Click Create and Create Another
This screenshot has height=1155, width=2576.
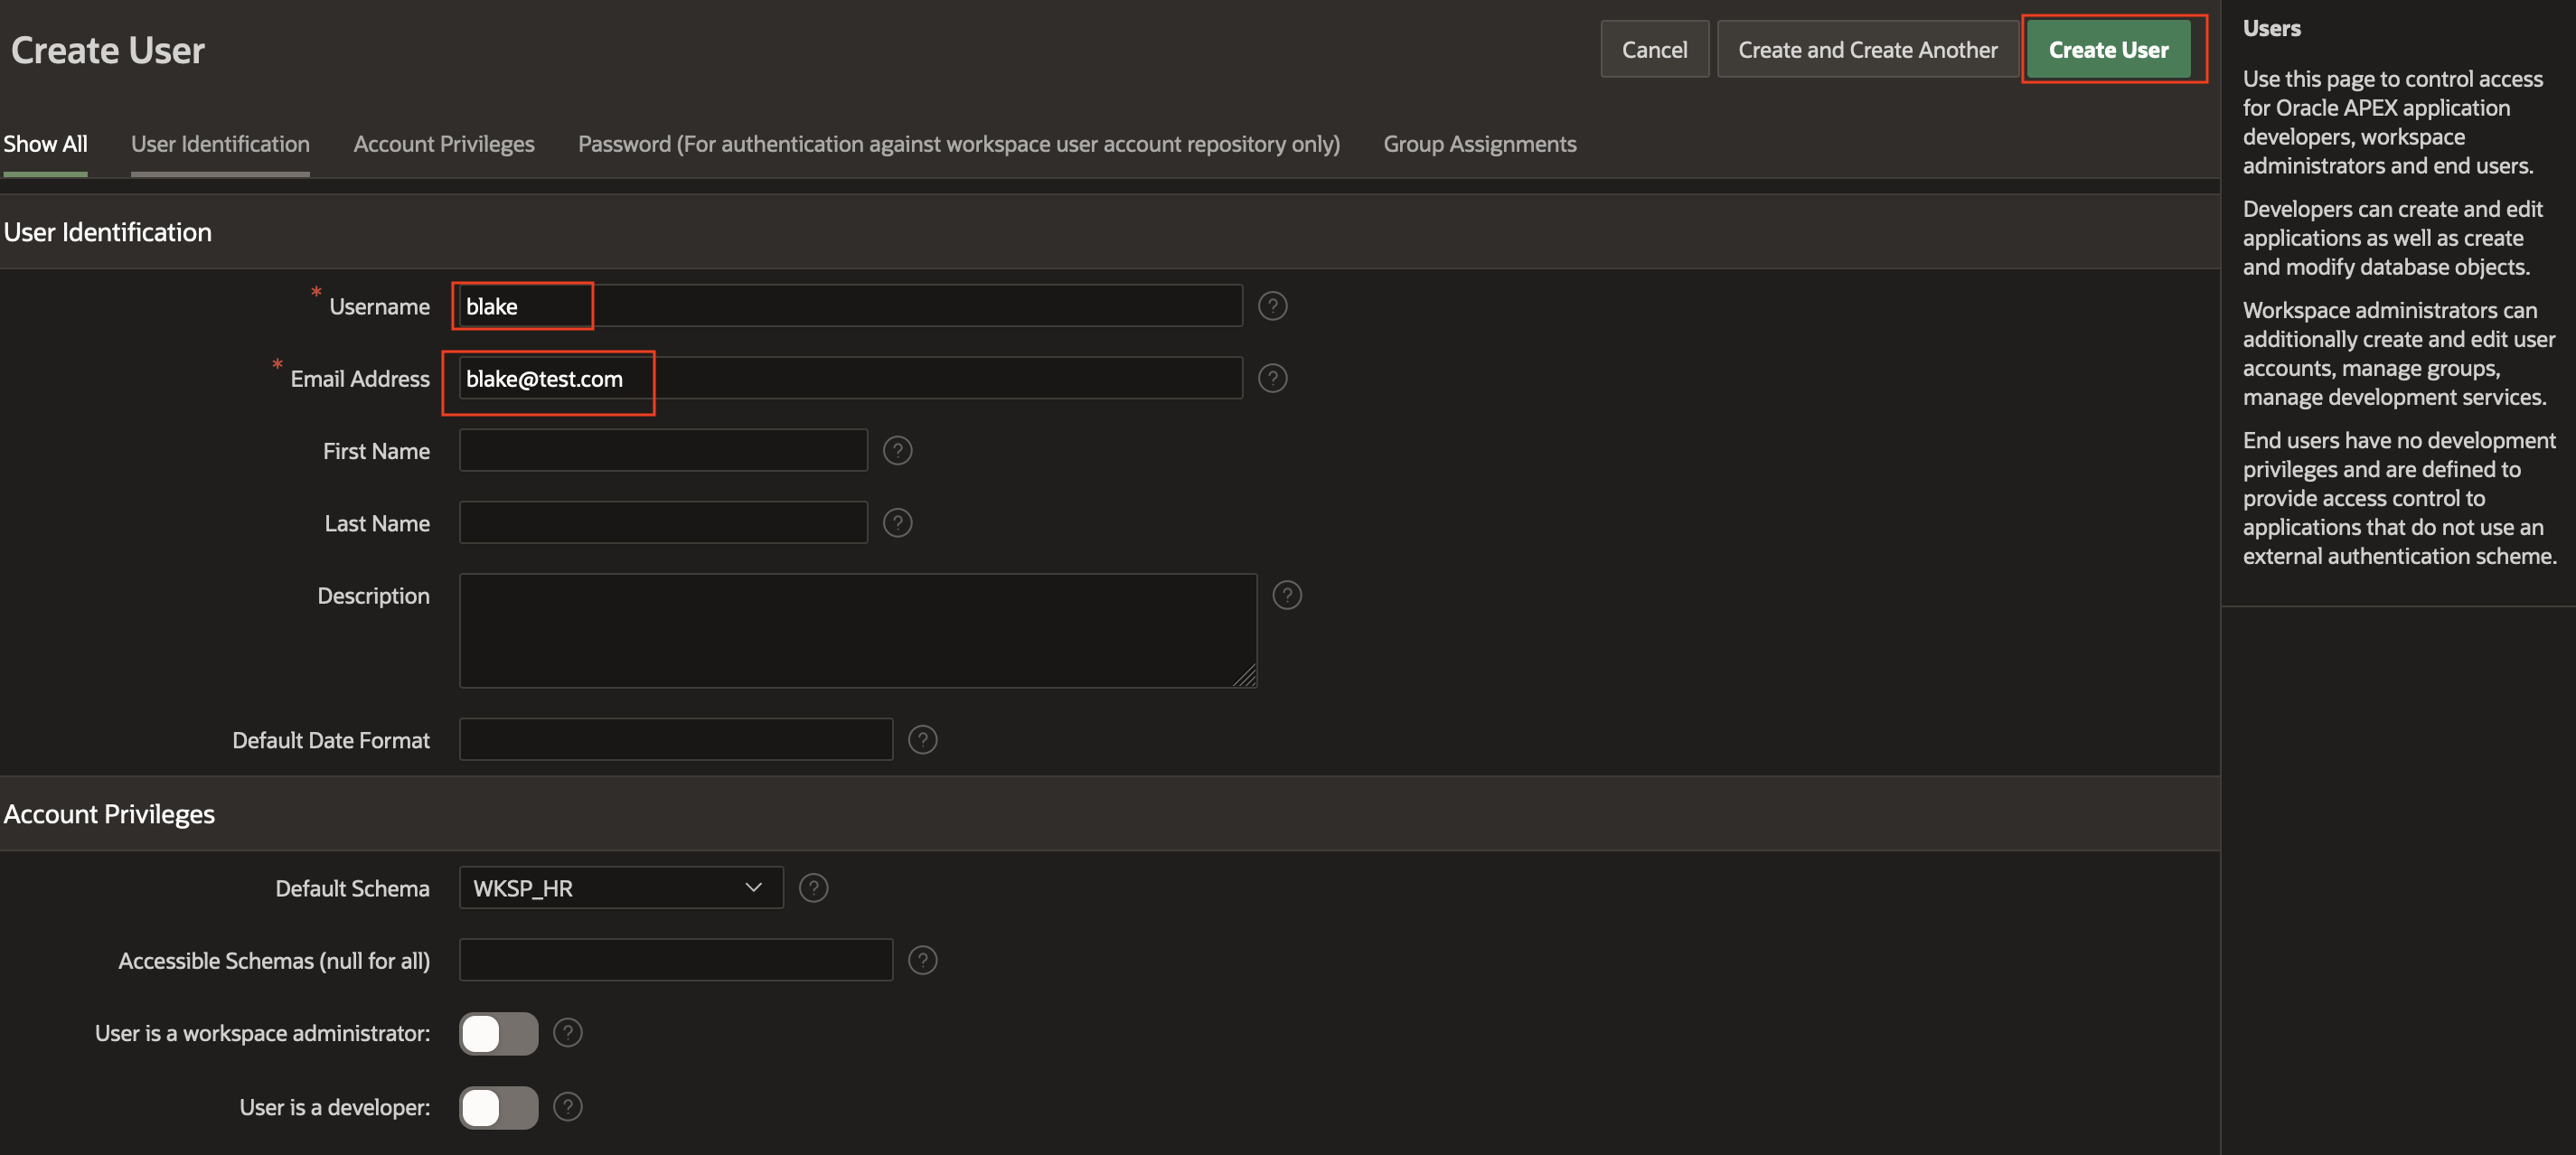point(1868,48)
